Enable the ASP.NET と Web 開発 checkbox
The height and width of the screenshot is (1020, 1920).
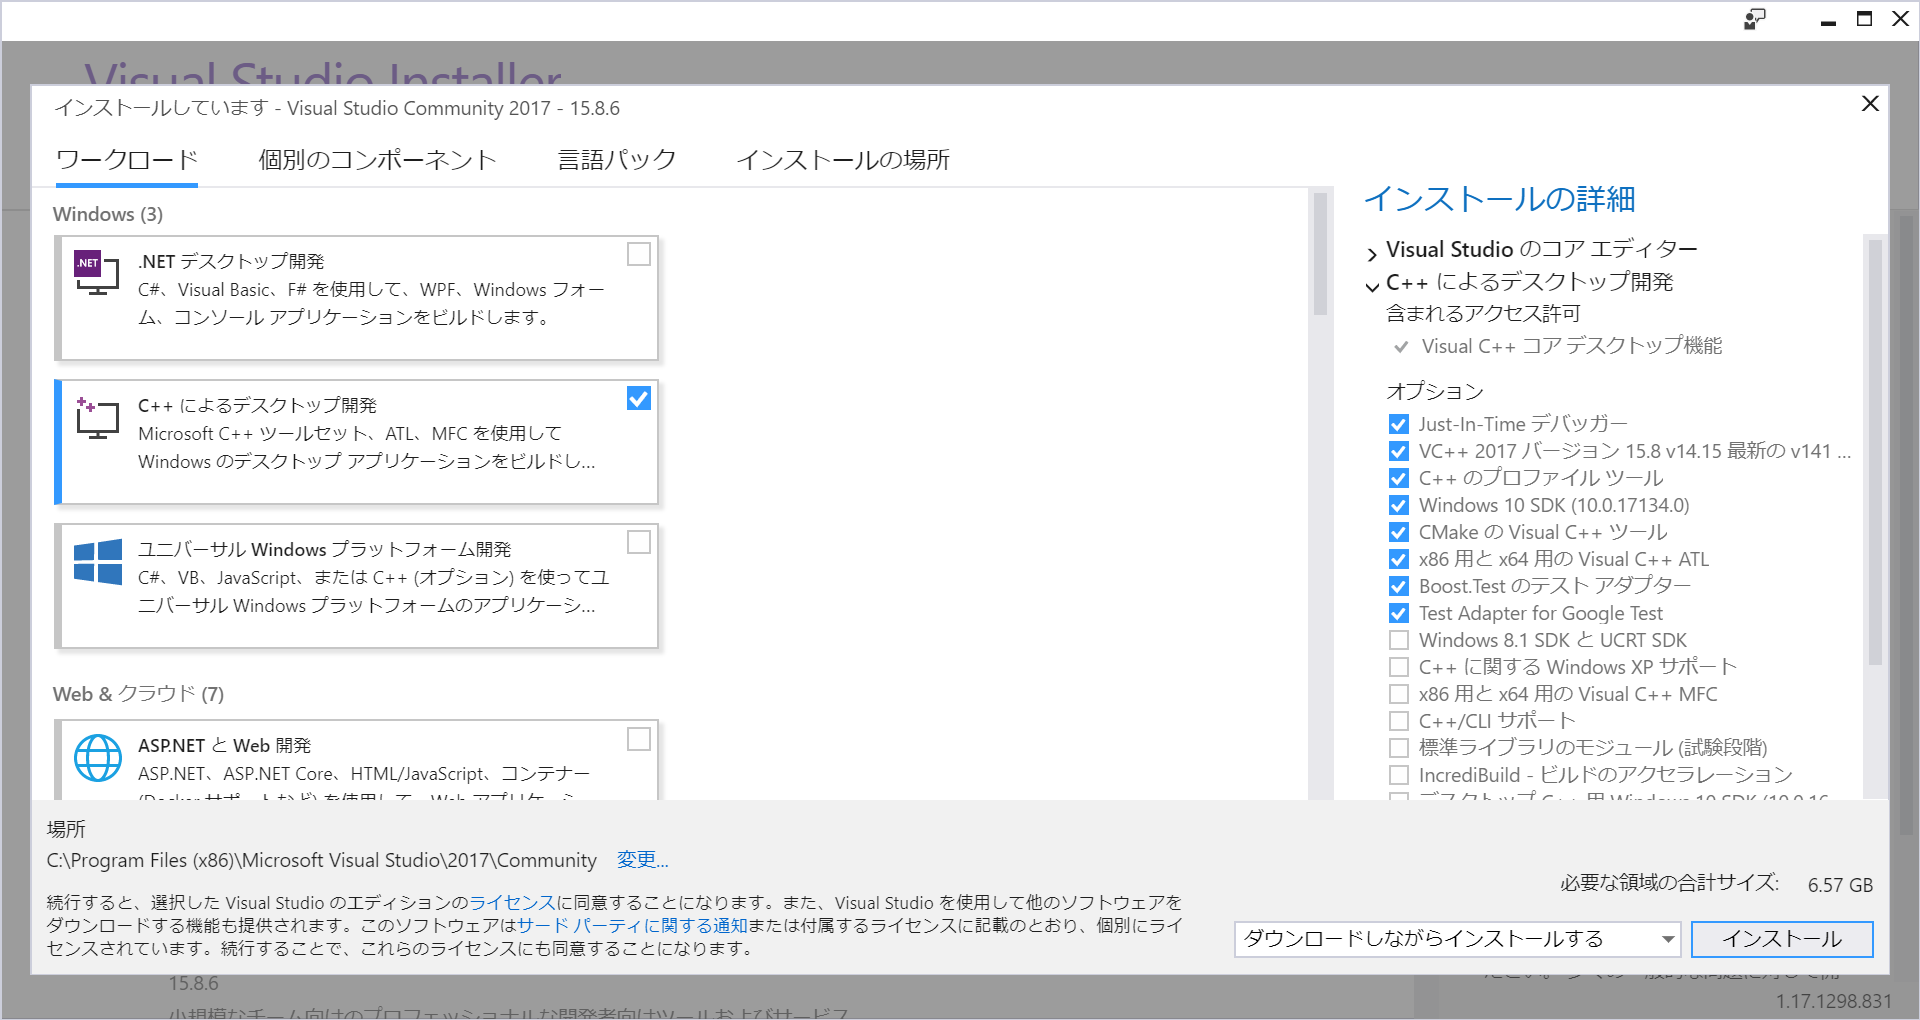point(638,739)
